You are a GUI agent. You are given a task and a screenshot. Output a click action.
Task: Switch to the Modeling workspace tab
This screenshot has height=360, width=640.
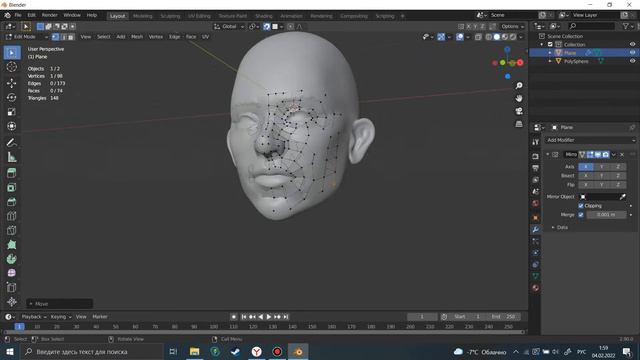tap(142, 16)
